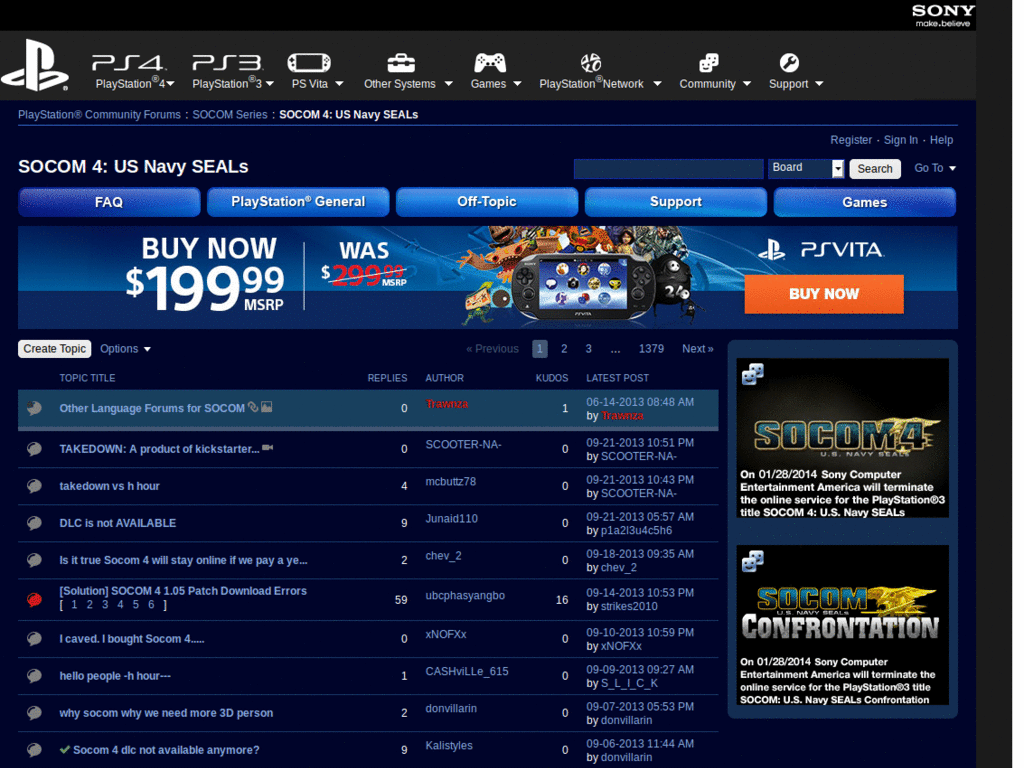Sort by the REPLIES column header
1024x768 pixels.
point(387,378)
